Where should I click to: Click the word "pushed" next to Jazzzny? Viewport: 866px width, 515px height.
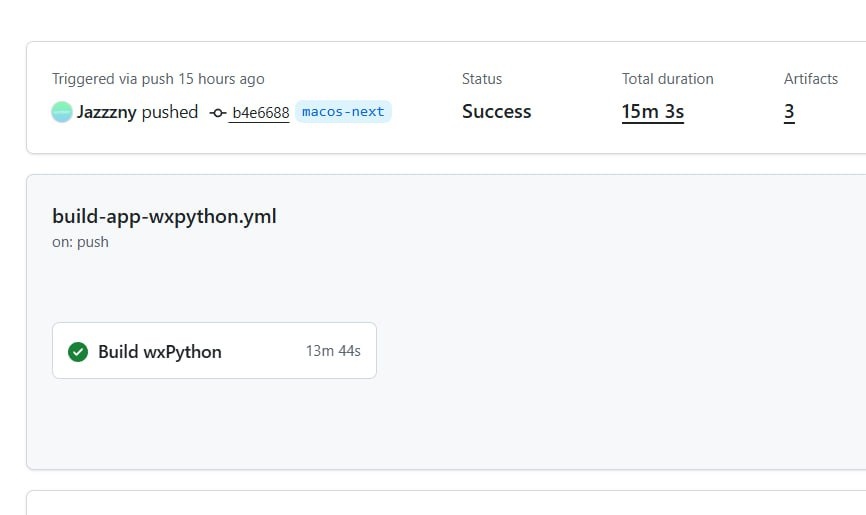tap(170, 112)
